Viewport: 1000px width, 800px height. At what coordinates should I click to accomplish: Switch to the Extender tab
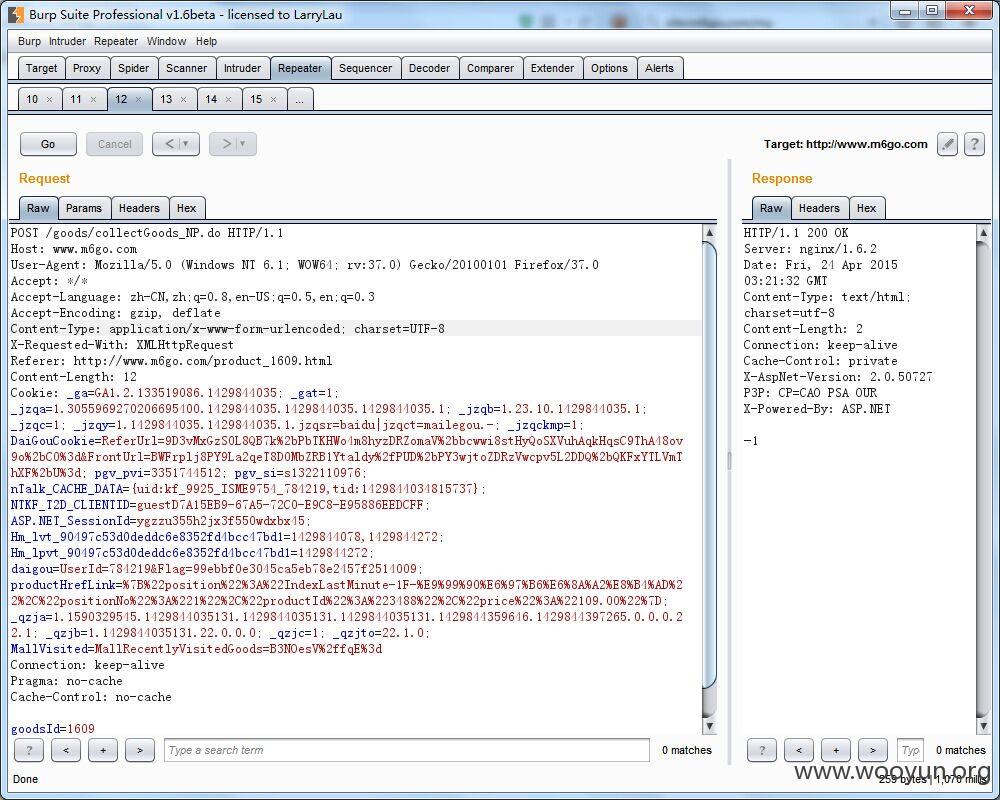coord(552,68)
